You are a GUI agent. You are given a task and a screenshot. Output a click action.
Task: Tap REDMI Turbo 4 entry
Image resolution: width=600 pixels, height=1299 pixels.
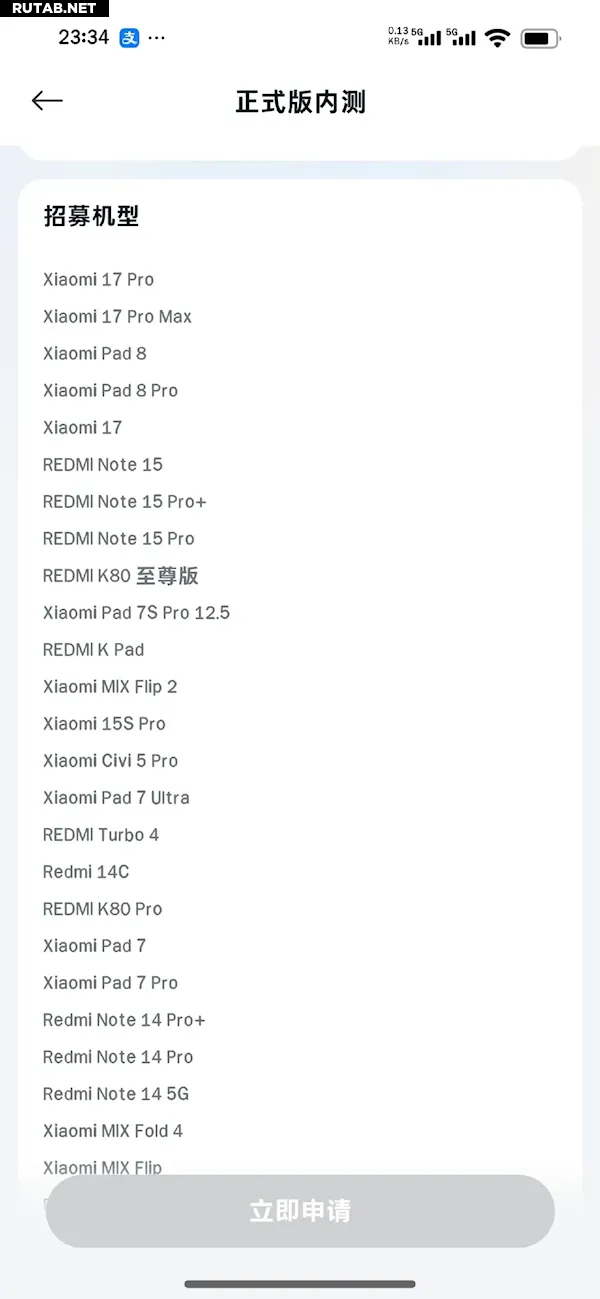(x=101, y=835)
